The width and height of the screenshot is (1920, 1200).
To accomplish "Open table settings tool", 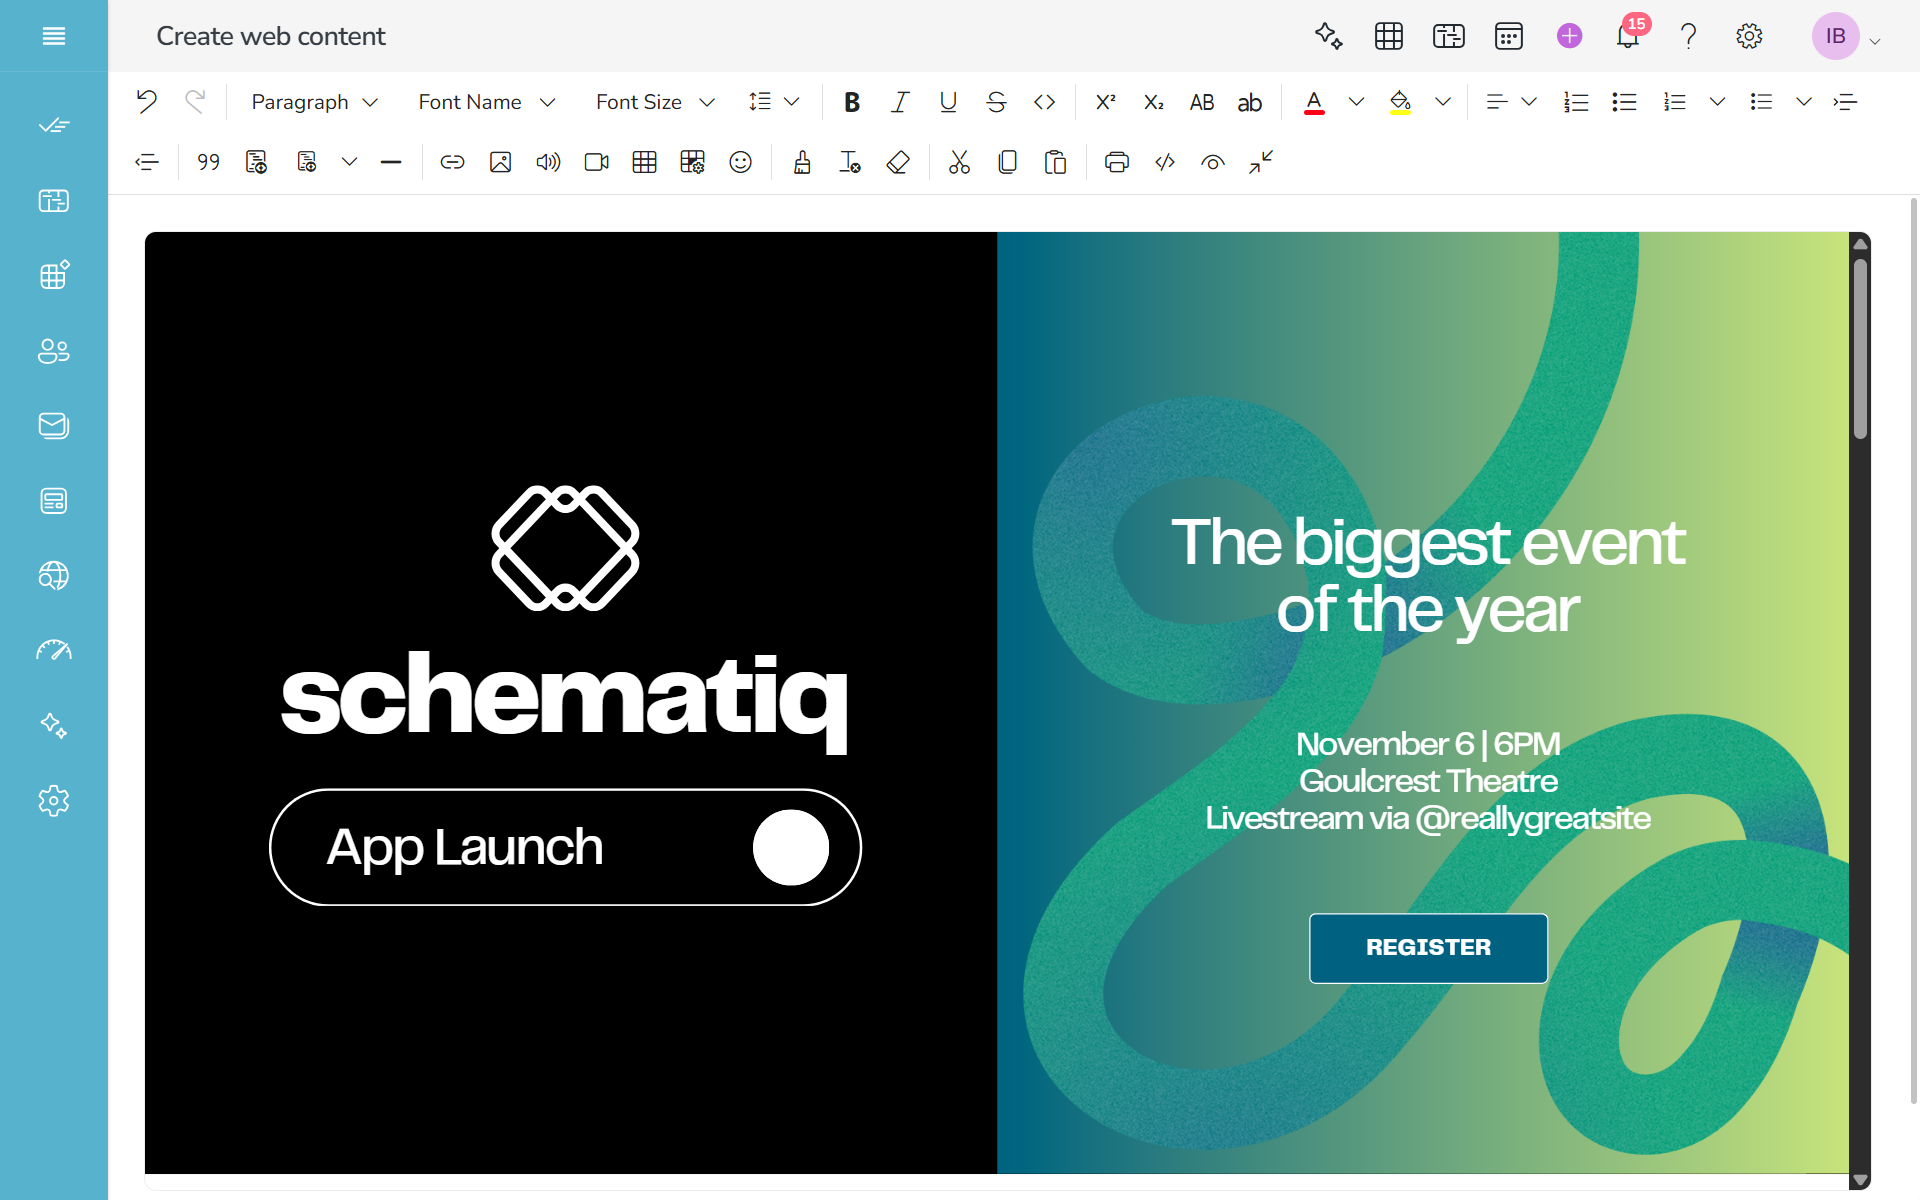I will [692, 162].
